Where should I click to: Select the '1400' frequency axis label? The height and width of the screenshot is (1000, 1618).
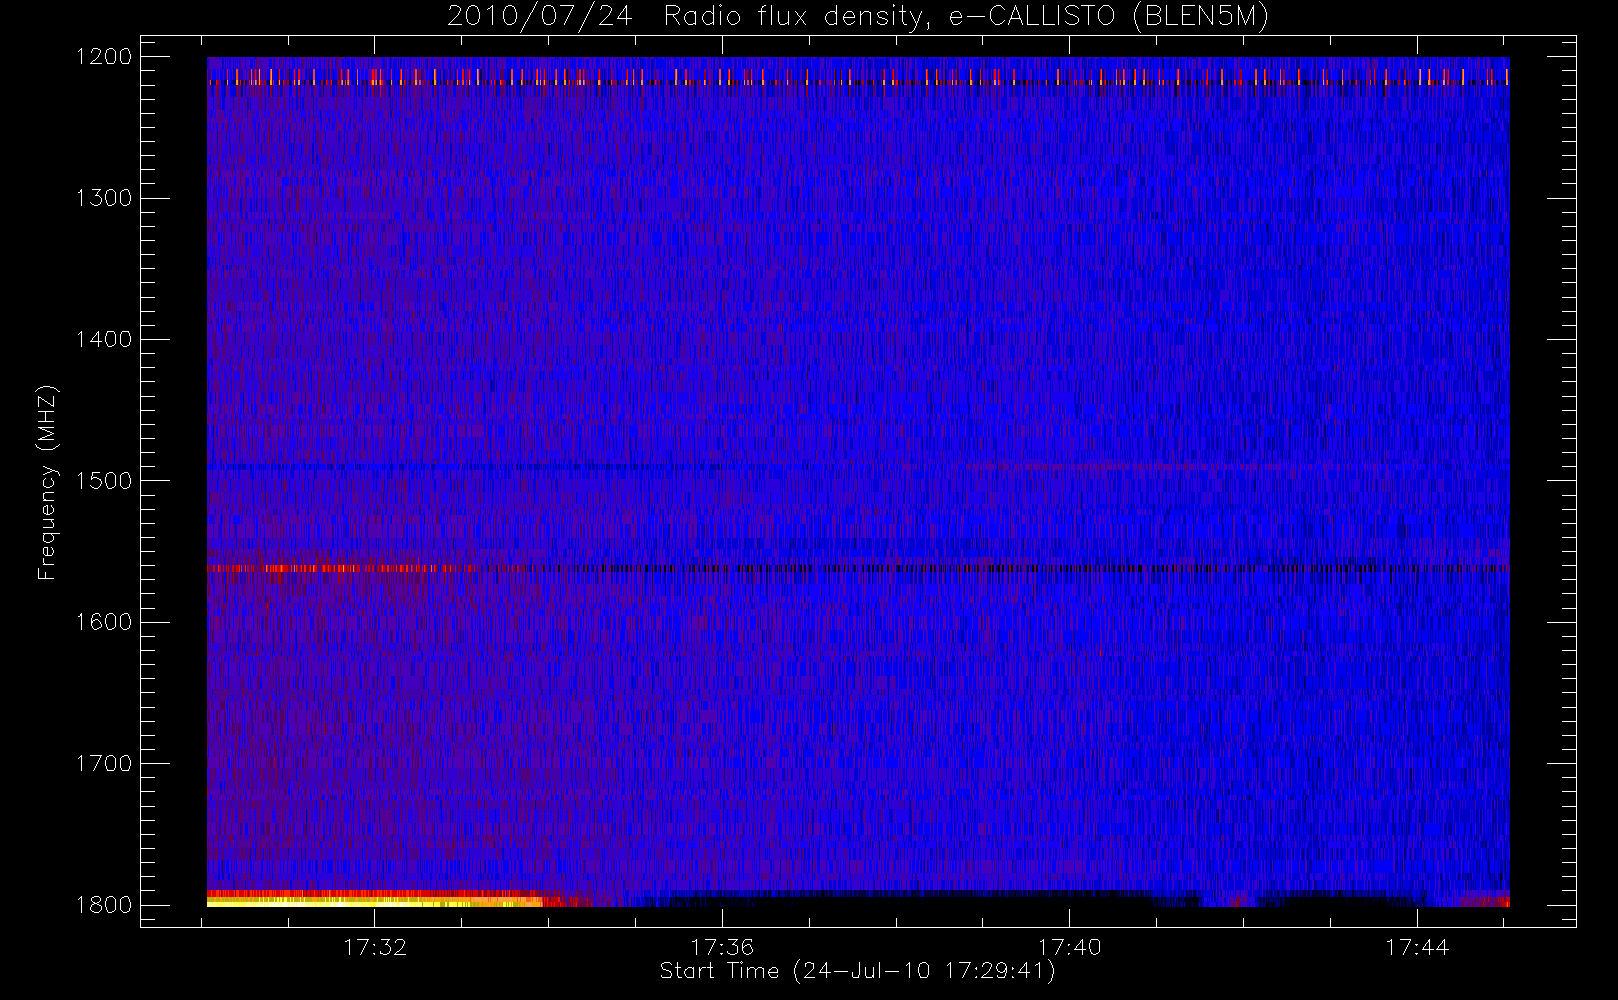(104, 339)
